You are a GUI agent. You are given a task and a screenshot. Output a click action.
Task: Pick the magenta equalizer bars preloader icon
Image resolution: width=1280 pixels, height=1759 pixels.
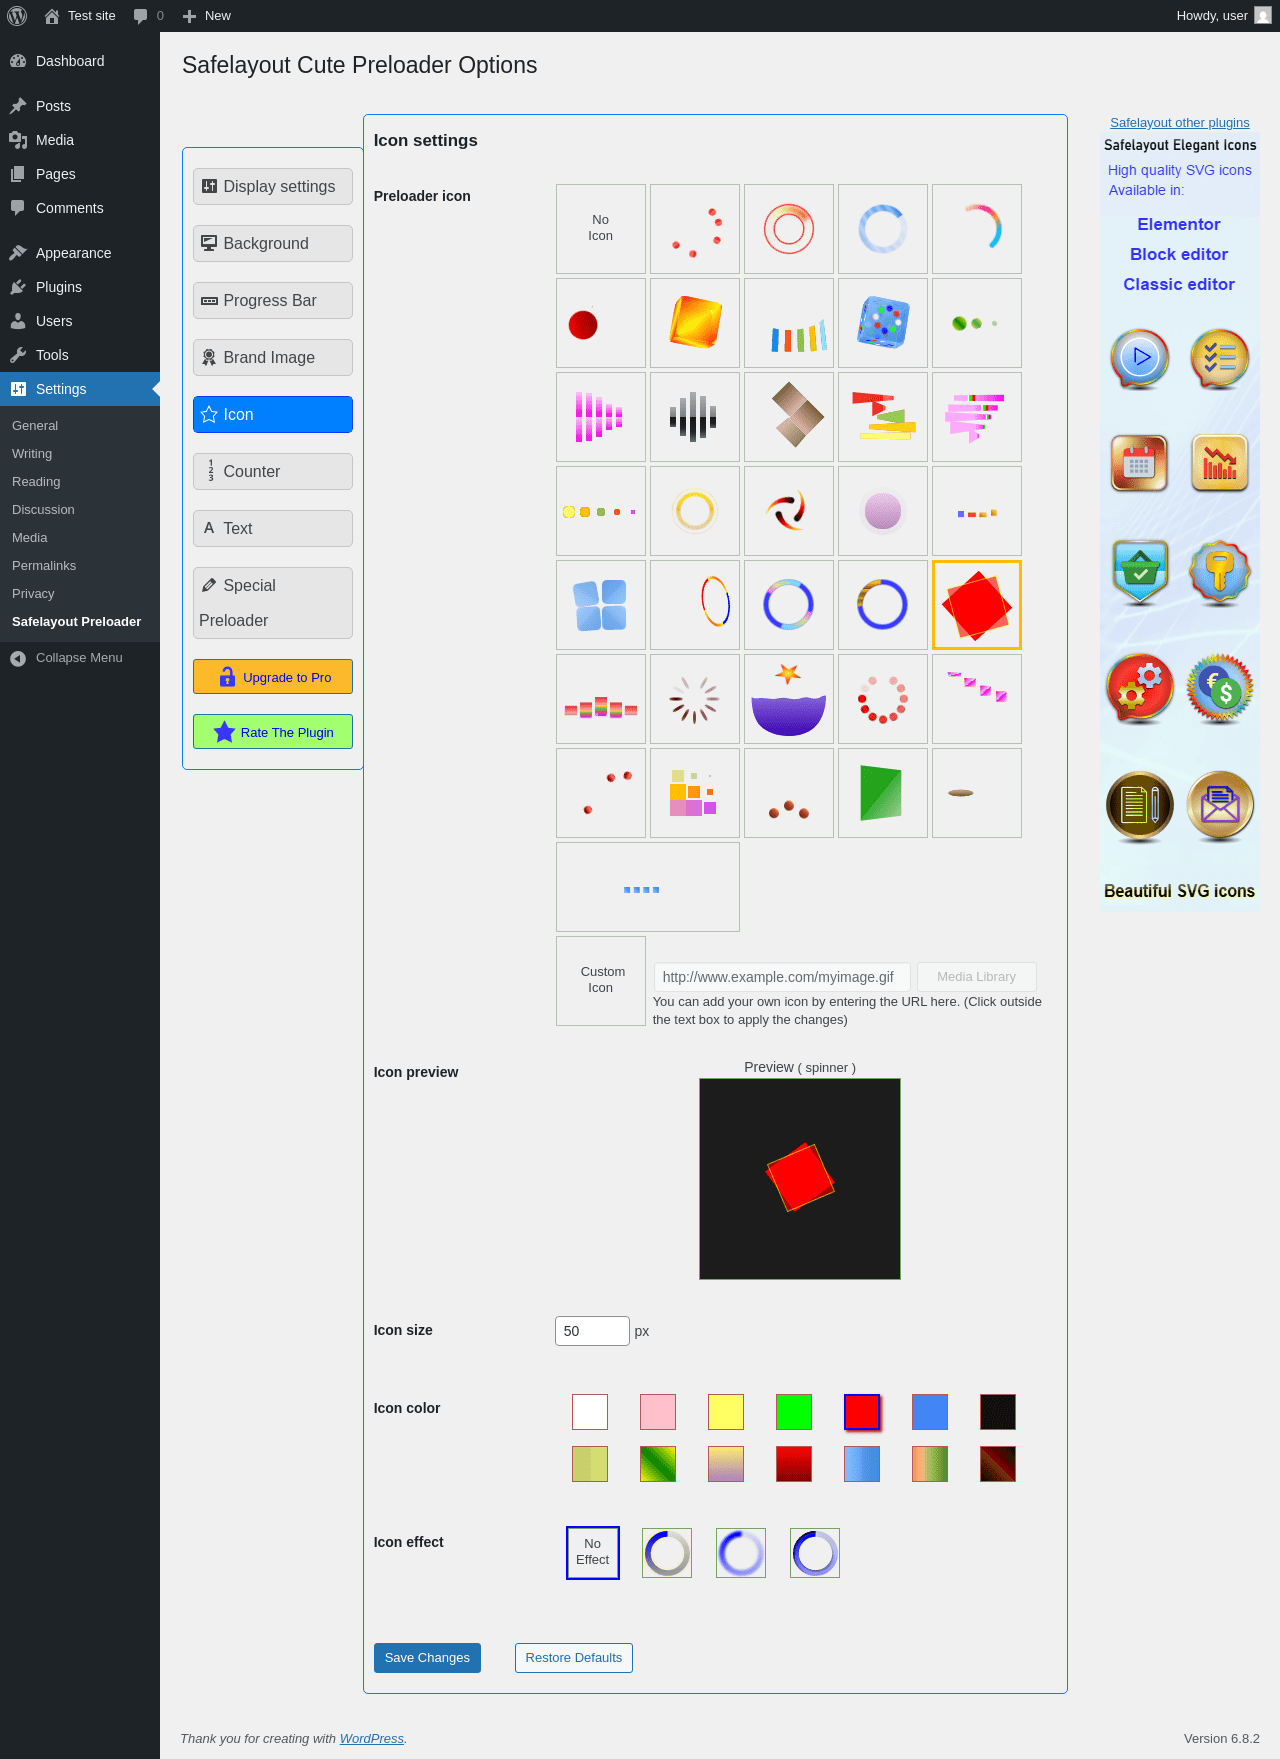point(600,417)
